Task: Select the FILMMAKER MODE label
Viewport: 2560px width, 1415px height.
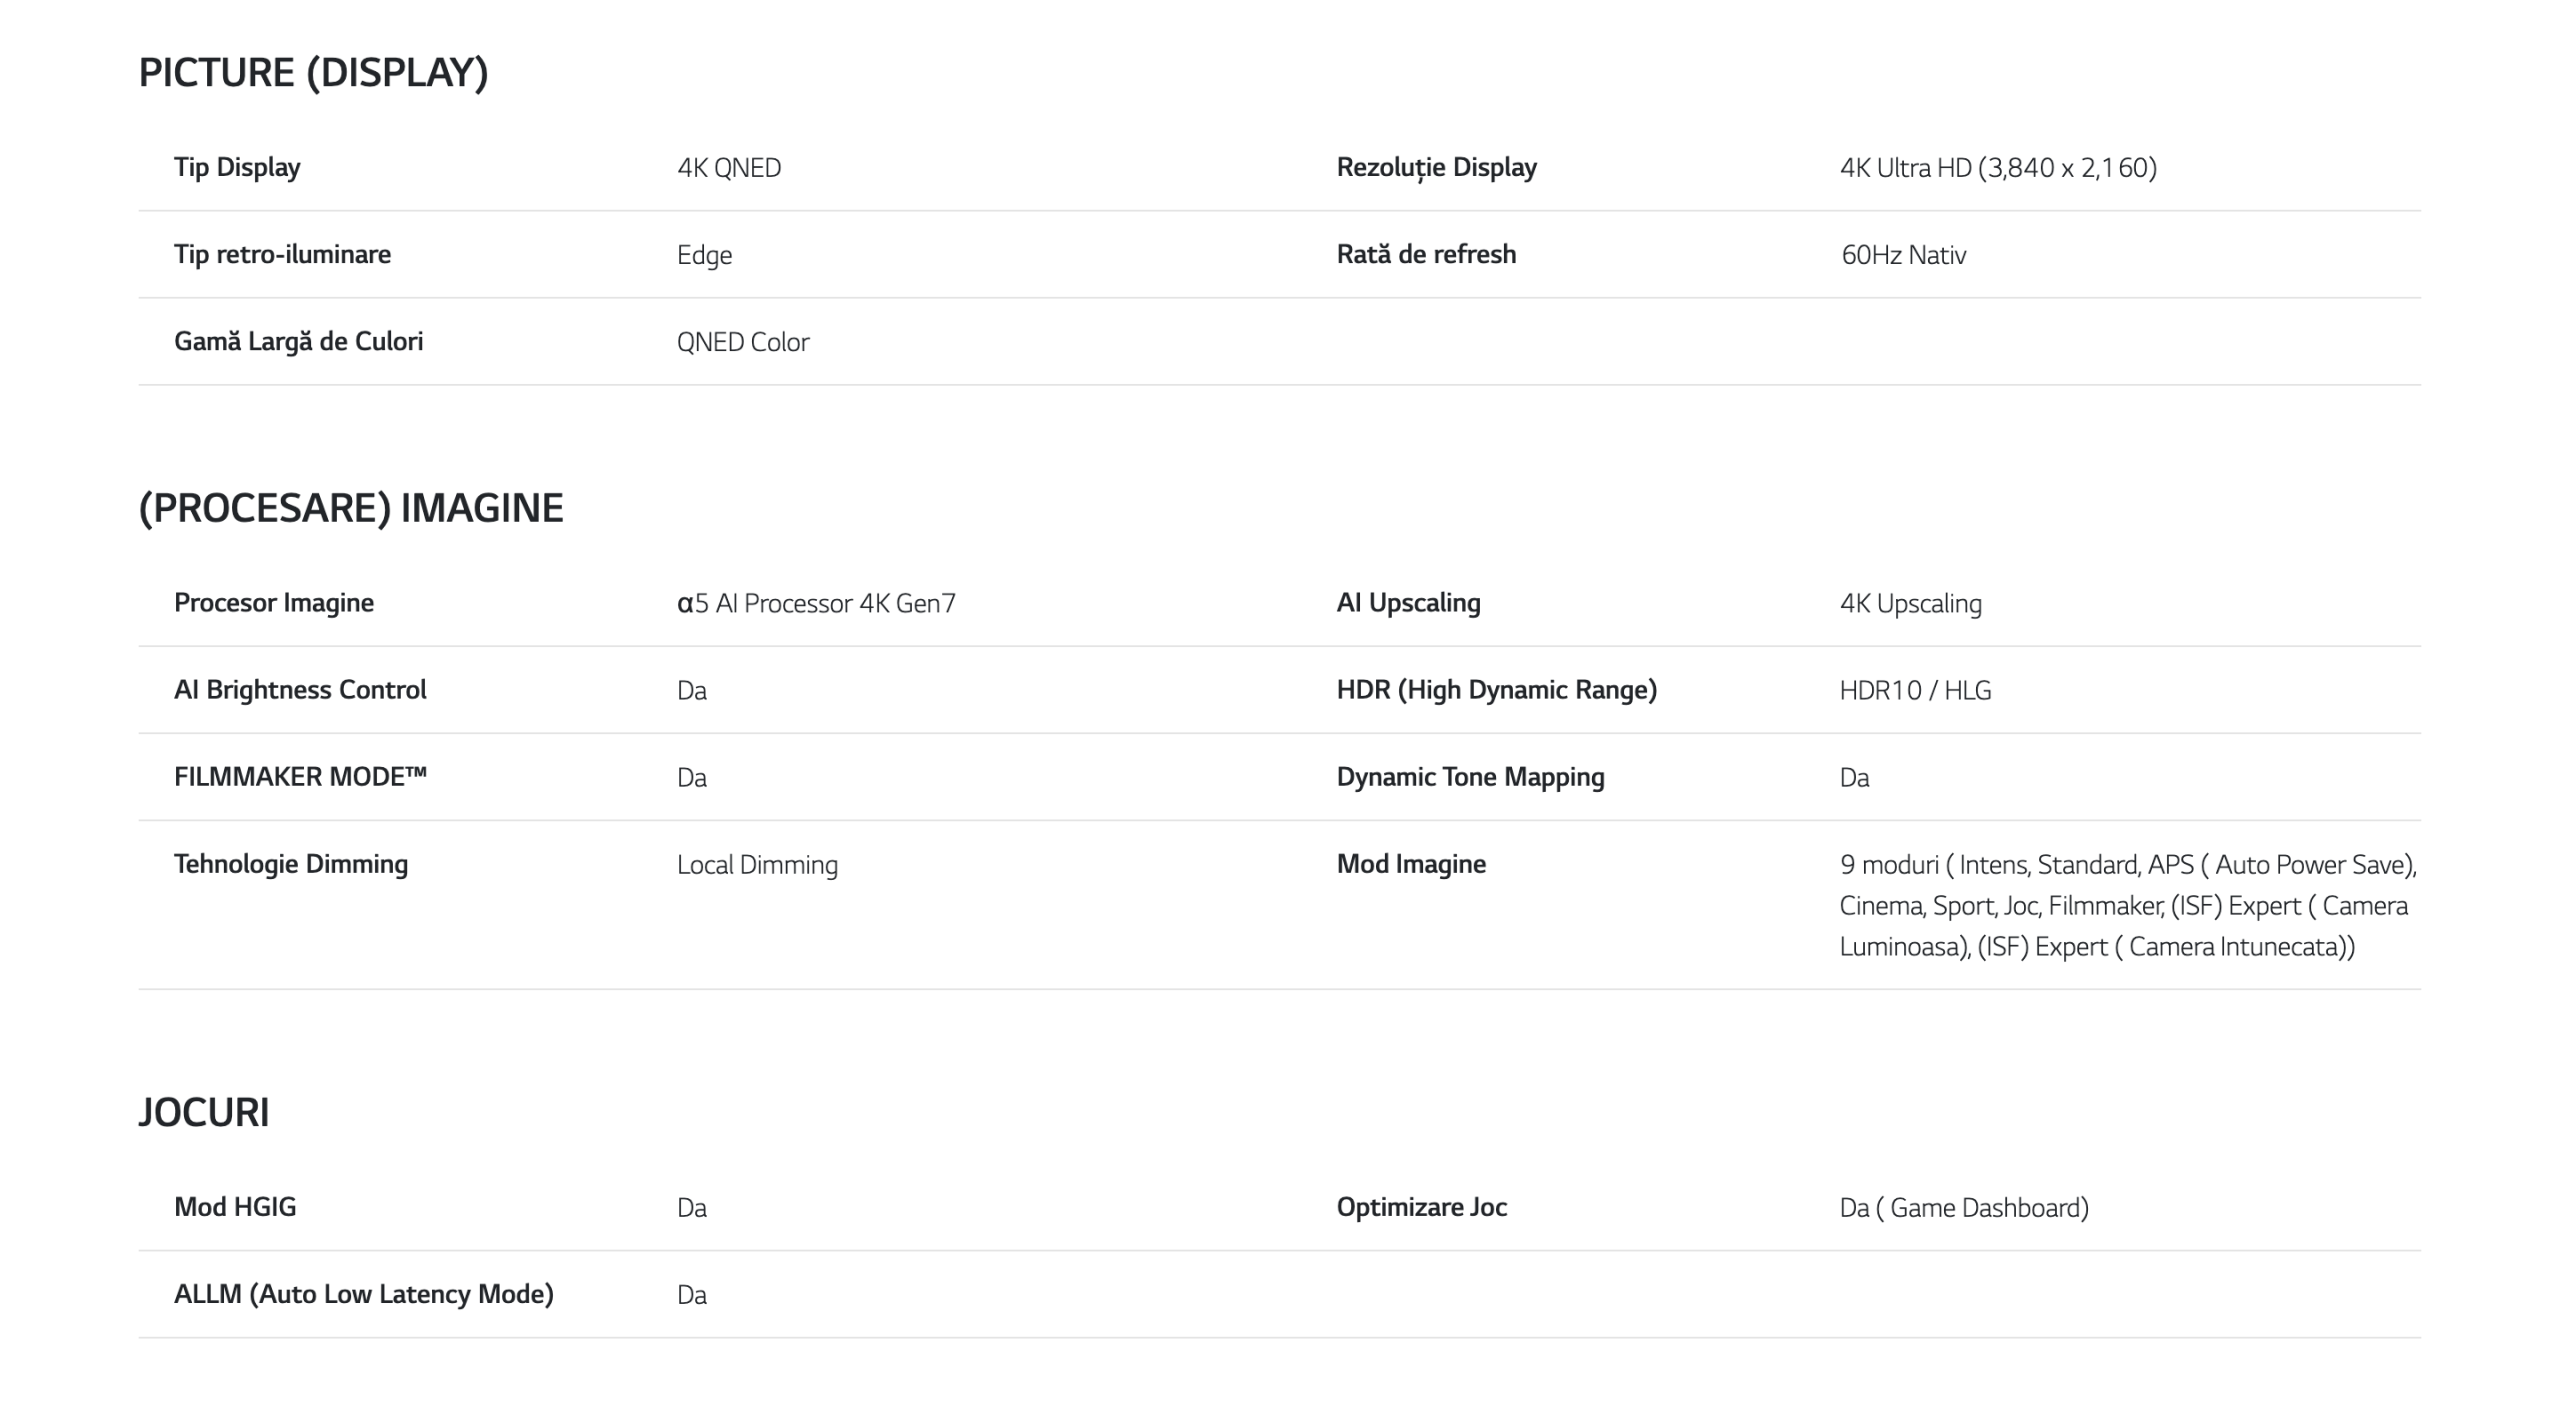Action: [300, 777]
